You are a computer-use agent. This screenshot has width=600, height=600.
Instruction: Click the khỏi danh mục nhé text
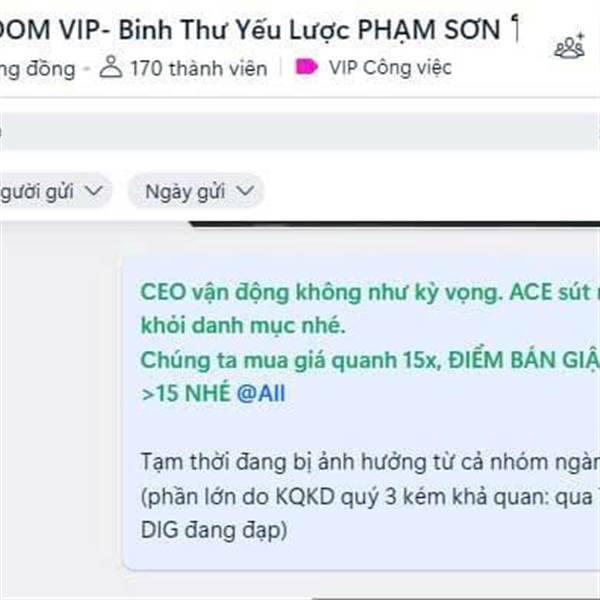tap(243, 326)
